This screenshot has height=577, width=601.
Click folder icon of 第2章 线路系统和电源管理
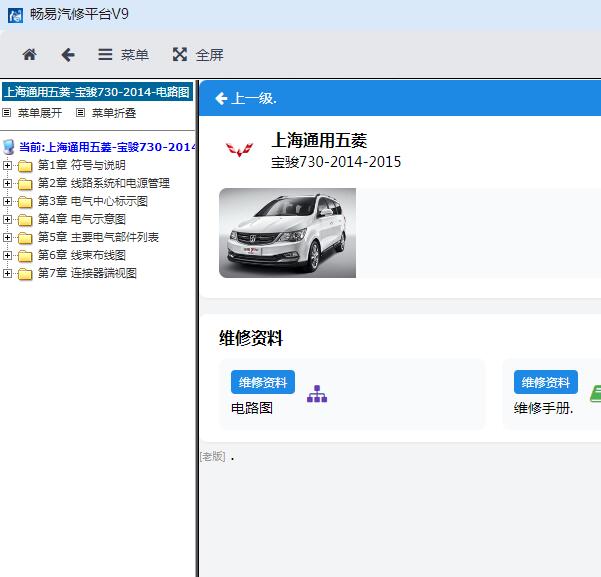pyautogui.click(x=25, y=184)
